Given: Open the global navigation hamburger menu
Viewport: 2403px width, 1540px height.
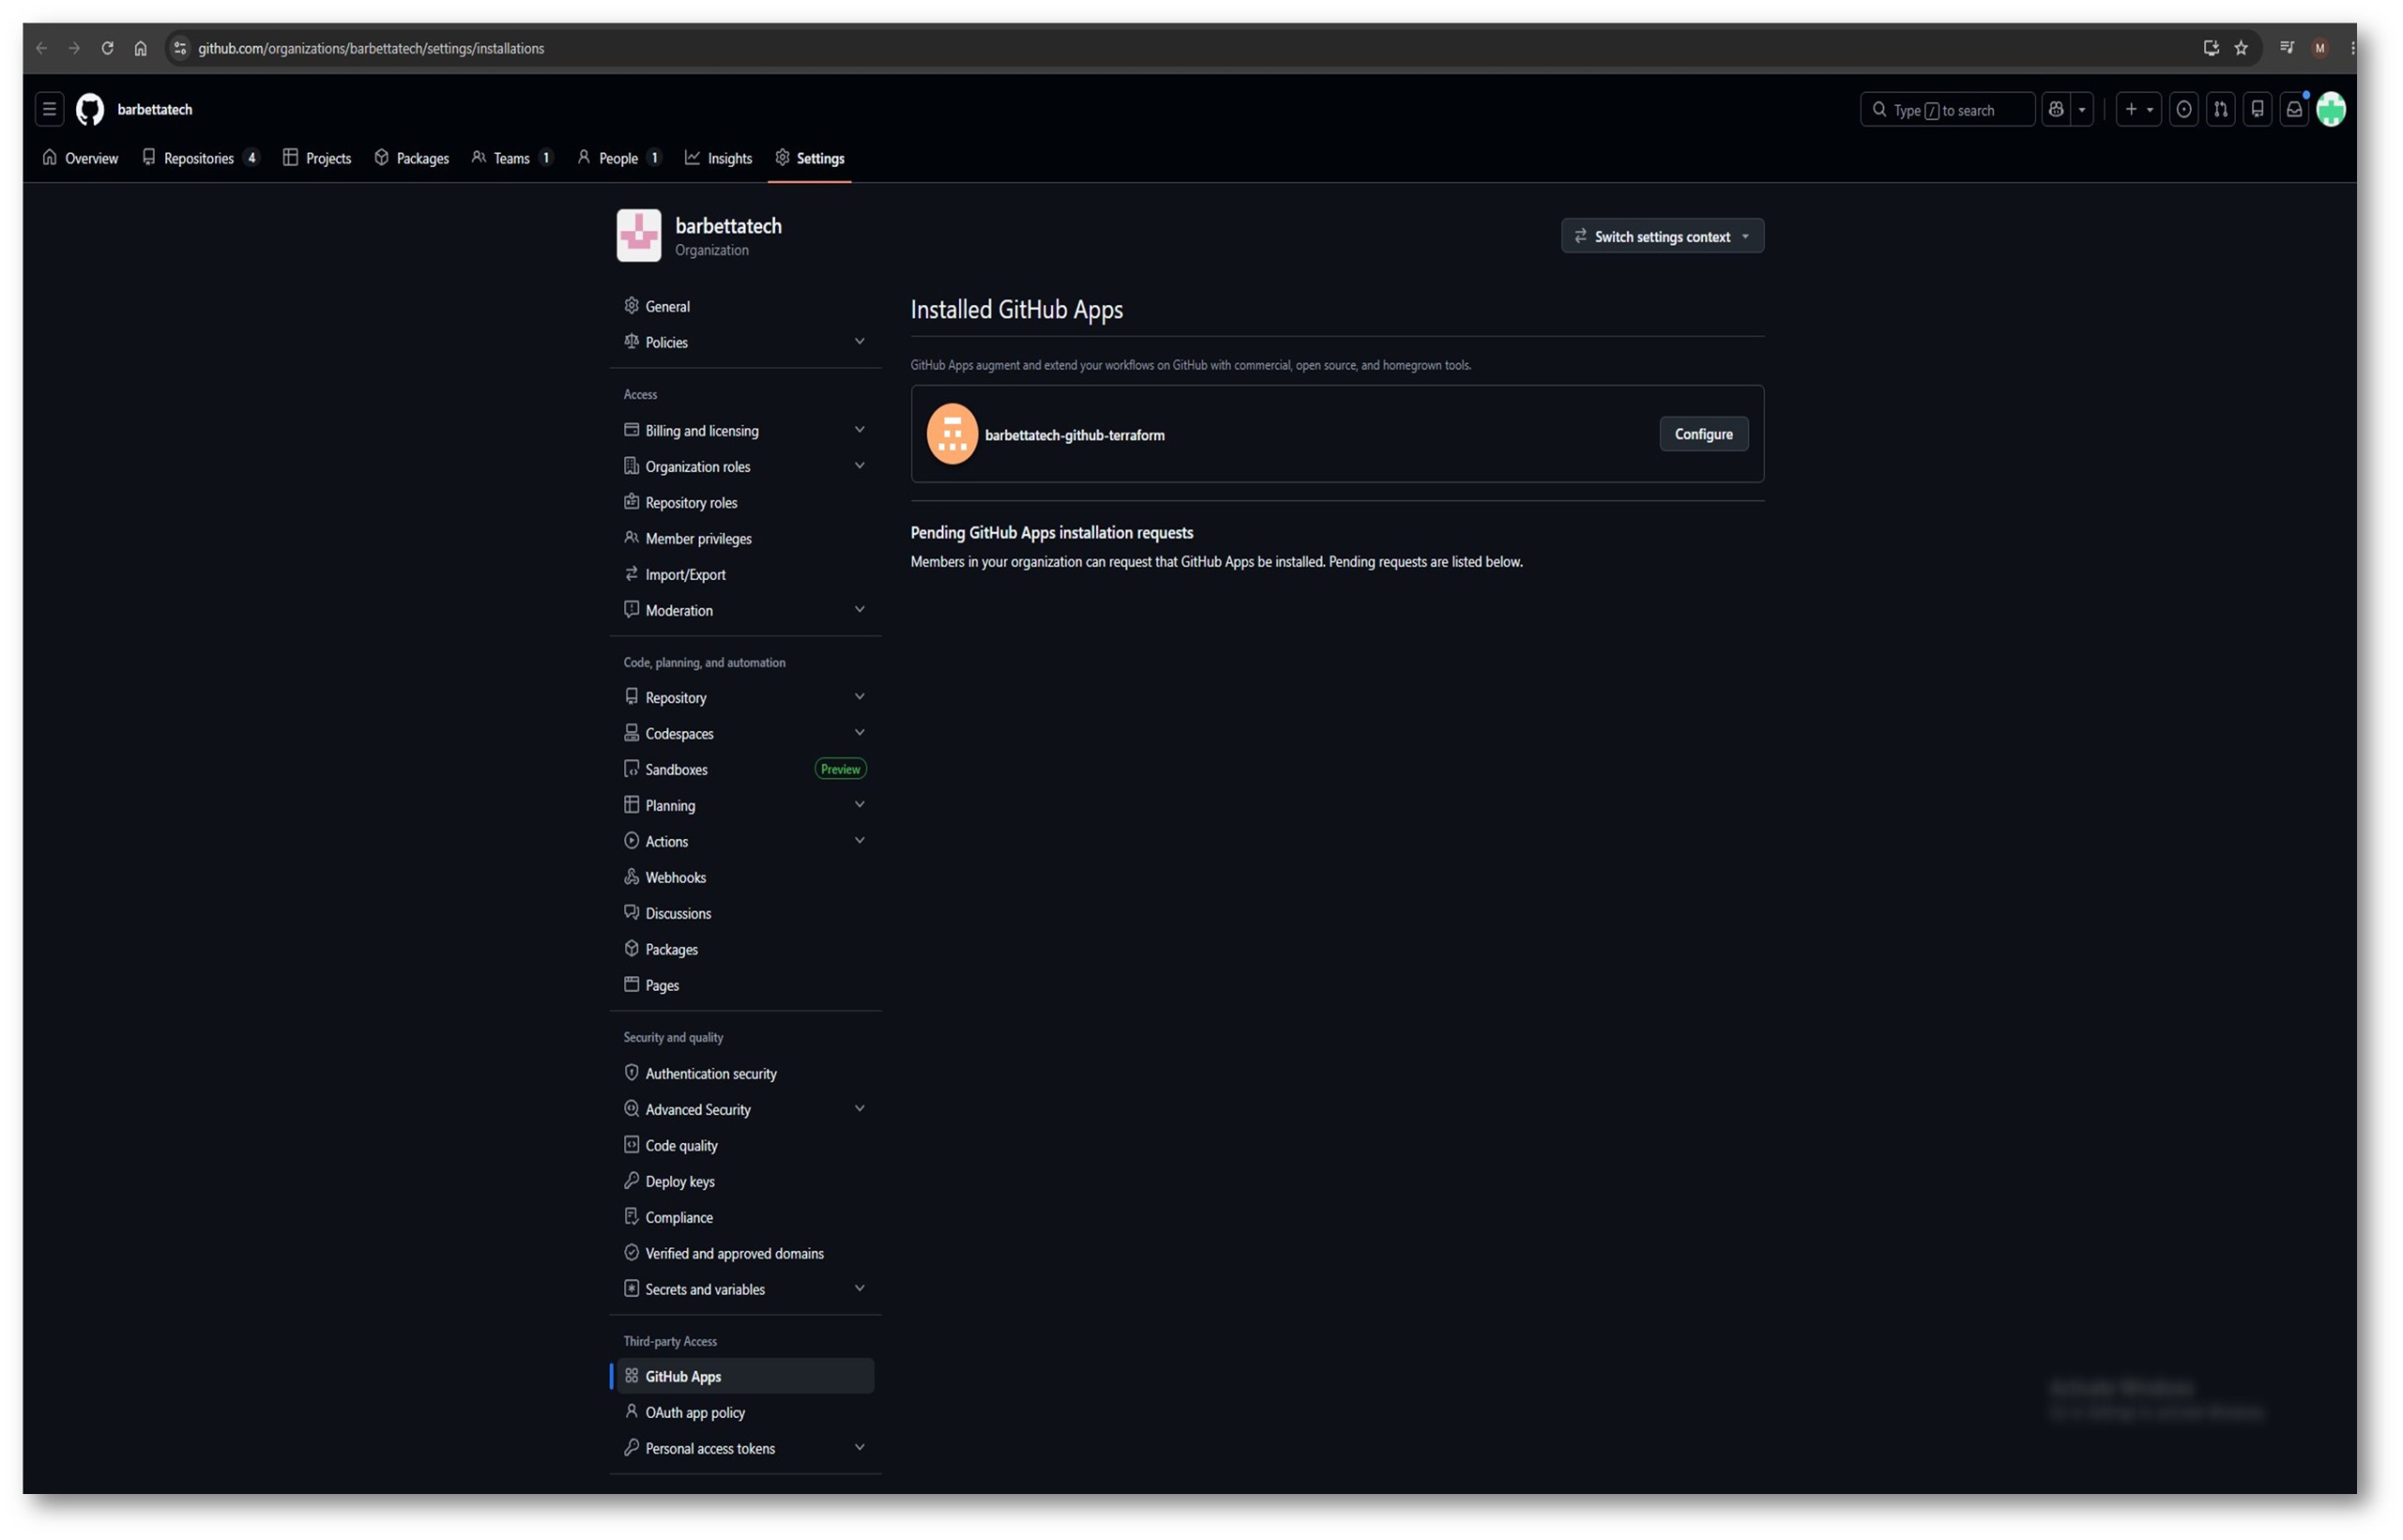Looking at the screenshot, I should (x=49, y=109).
